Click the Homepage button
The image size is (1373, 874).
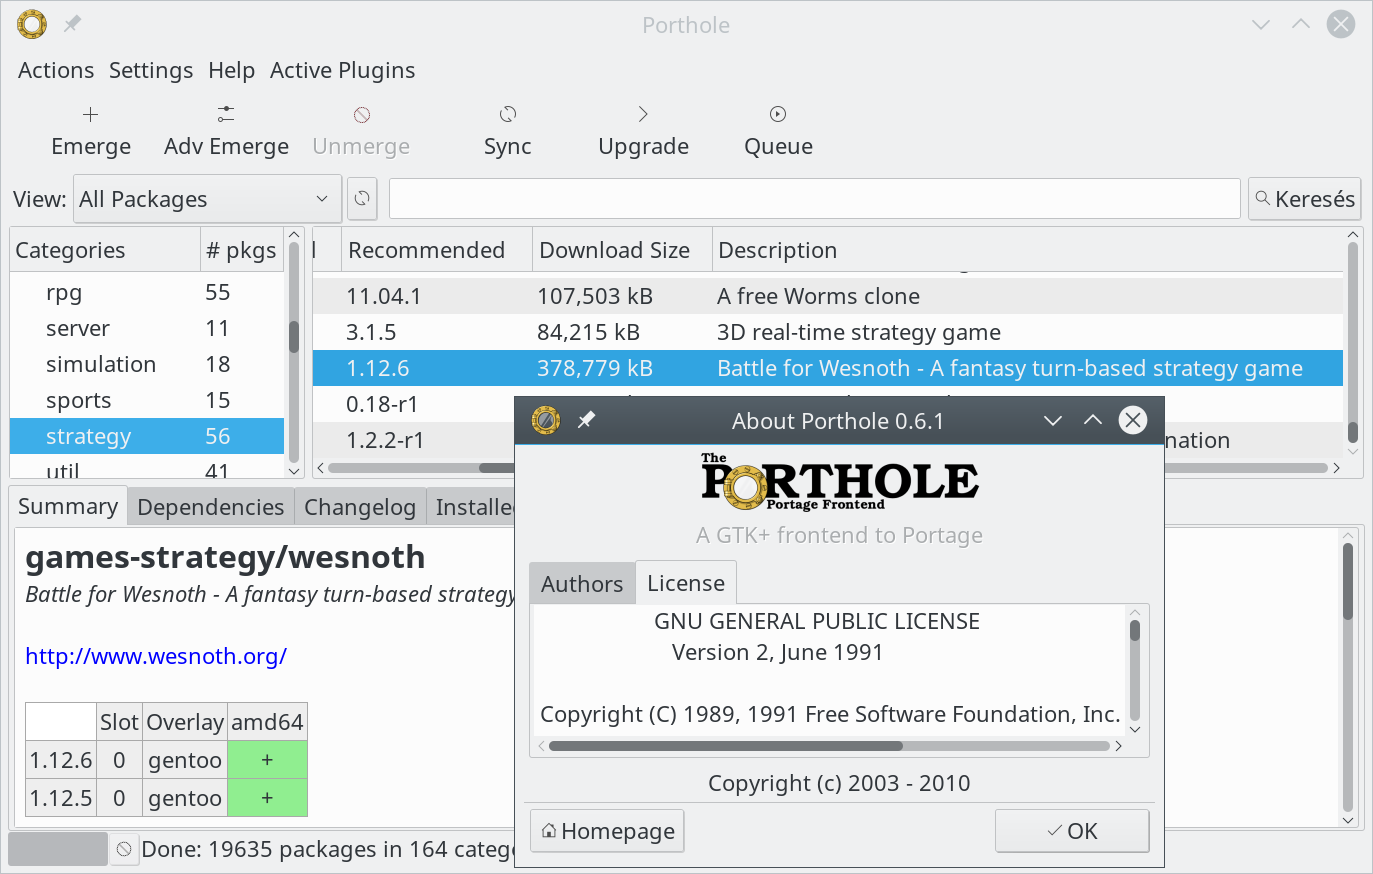(x=607, y=831)
